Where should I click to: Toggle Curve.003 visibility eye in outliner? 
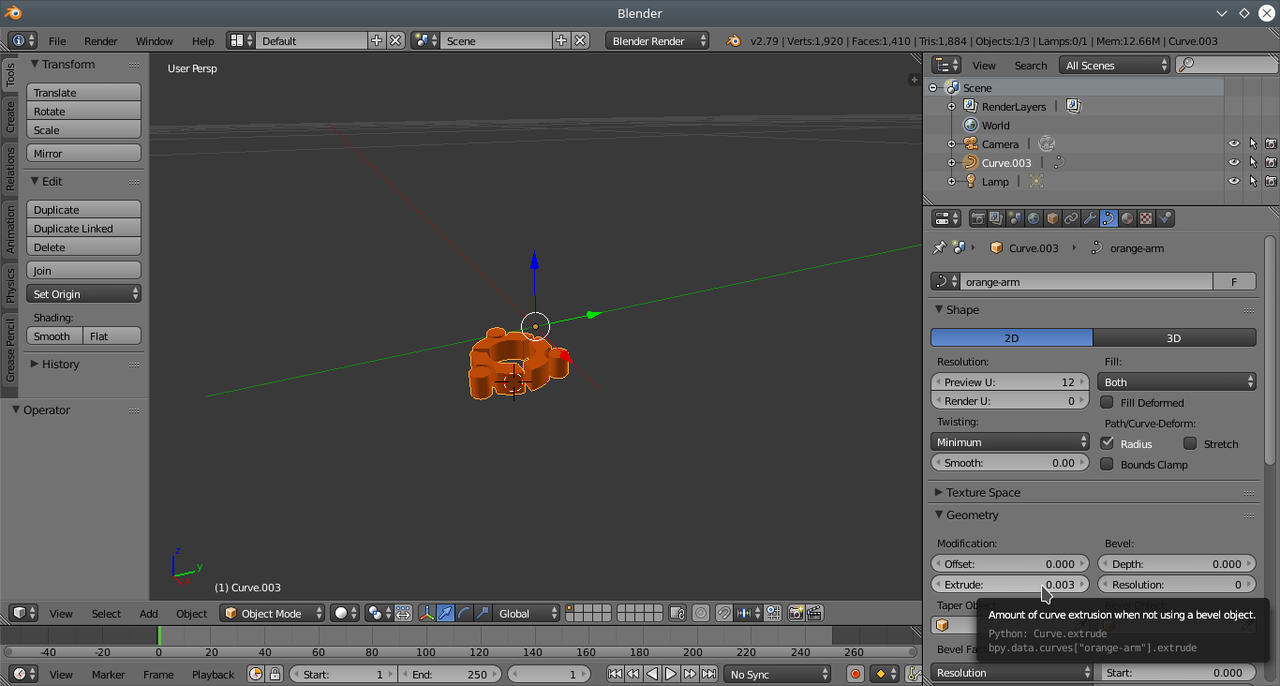pyautogui.click(x=1234, y=162)
